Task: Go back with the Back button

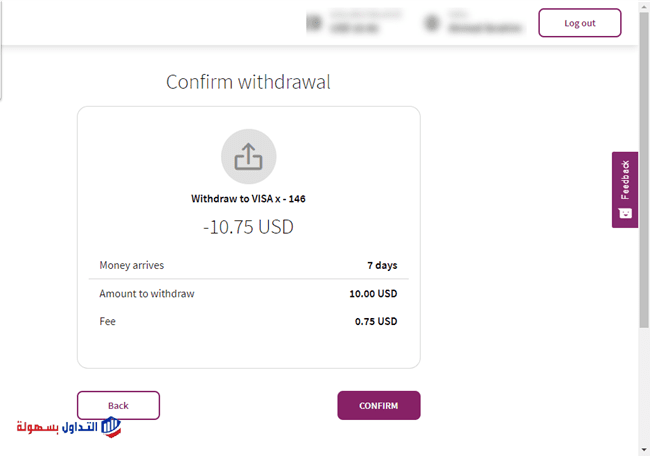Action: click(118, 405)
